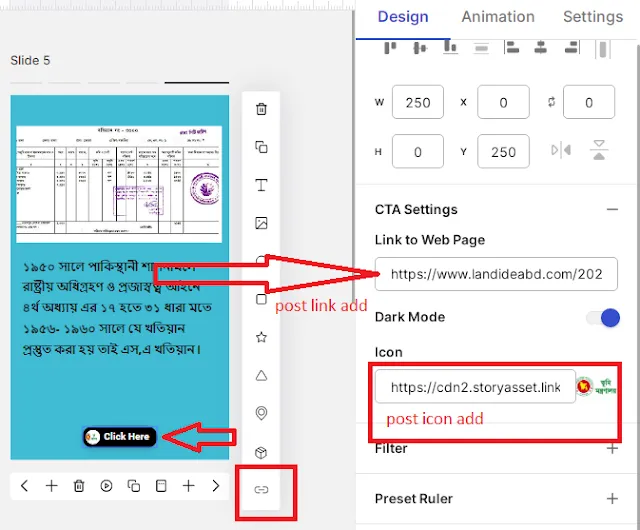Screen dimensions: 640x530
Task: Click the image insert icon
Action: tap(261, 223)
